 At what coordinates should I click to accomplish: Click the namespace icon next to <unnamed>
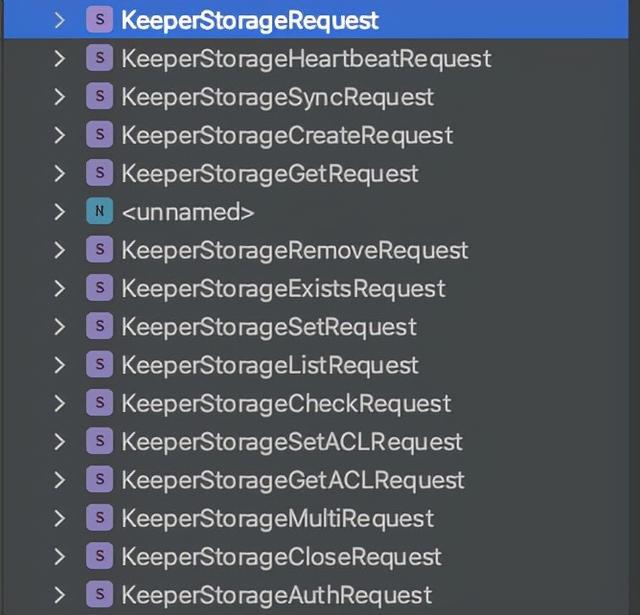coord(99,211)
